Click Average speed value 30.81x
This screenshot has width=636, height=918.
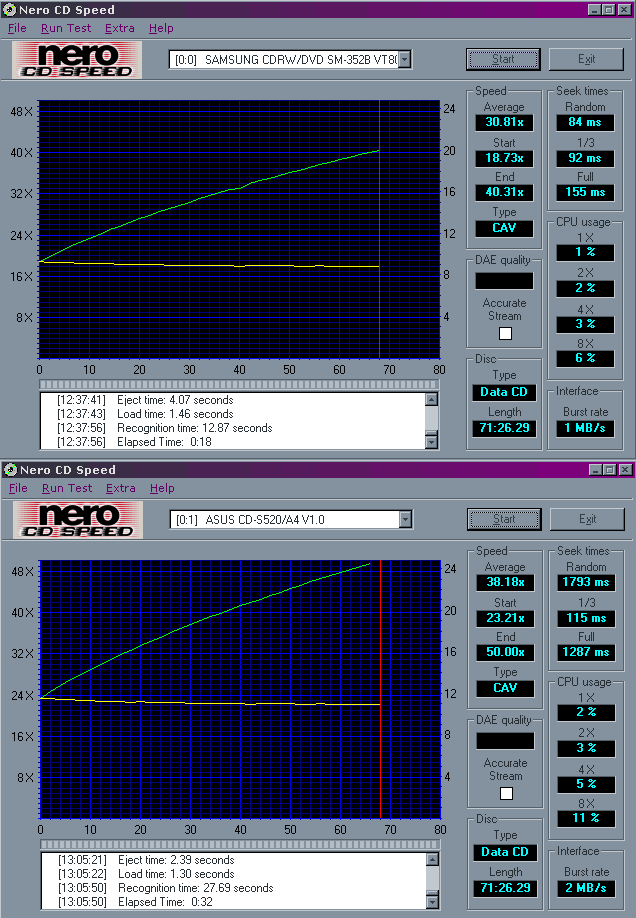coord(504,122)
